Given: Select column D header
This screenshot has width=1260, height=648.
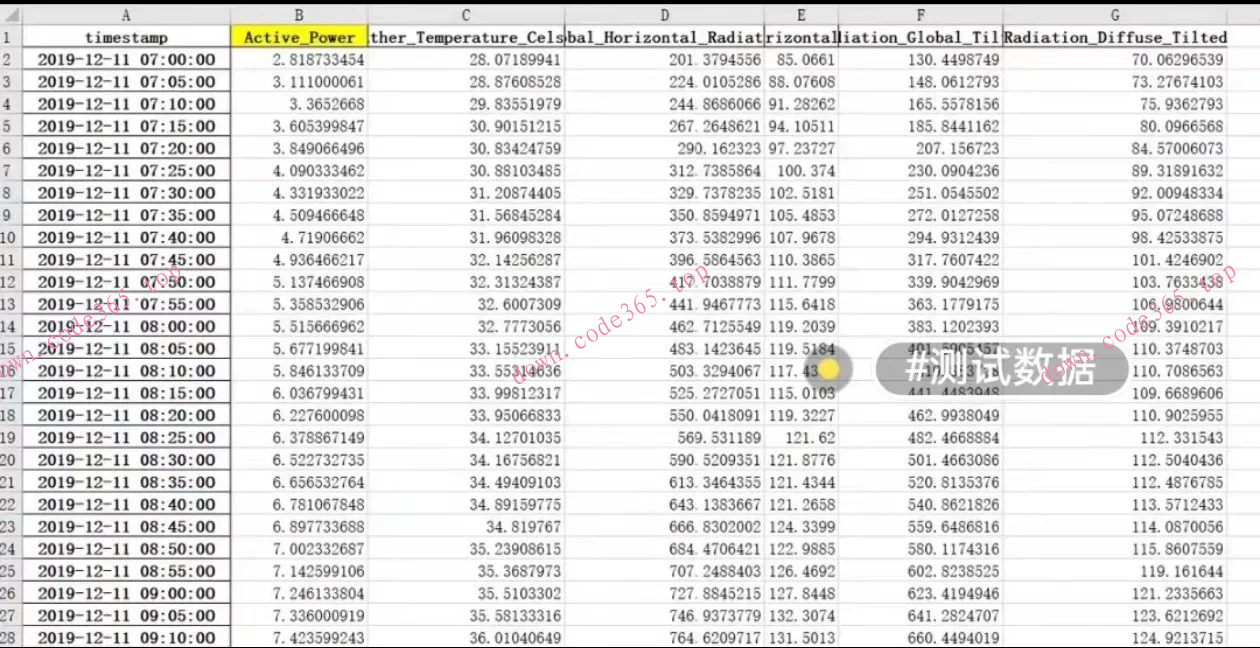Looking at the screenshot, I should pyautogui.click(x=665, y=15).
